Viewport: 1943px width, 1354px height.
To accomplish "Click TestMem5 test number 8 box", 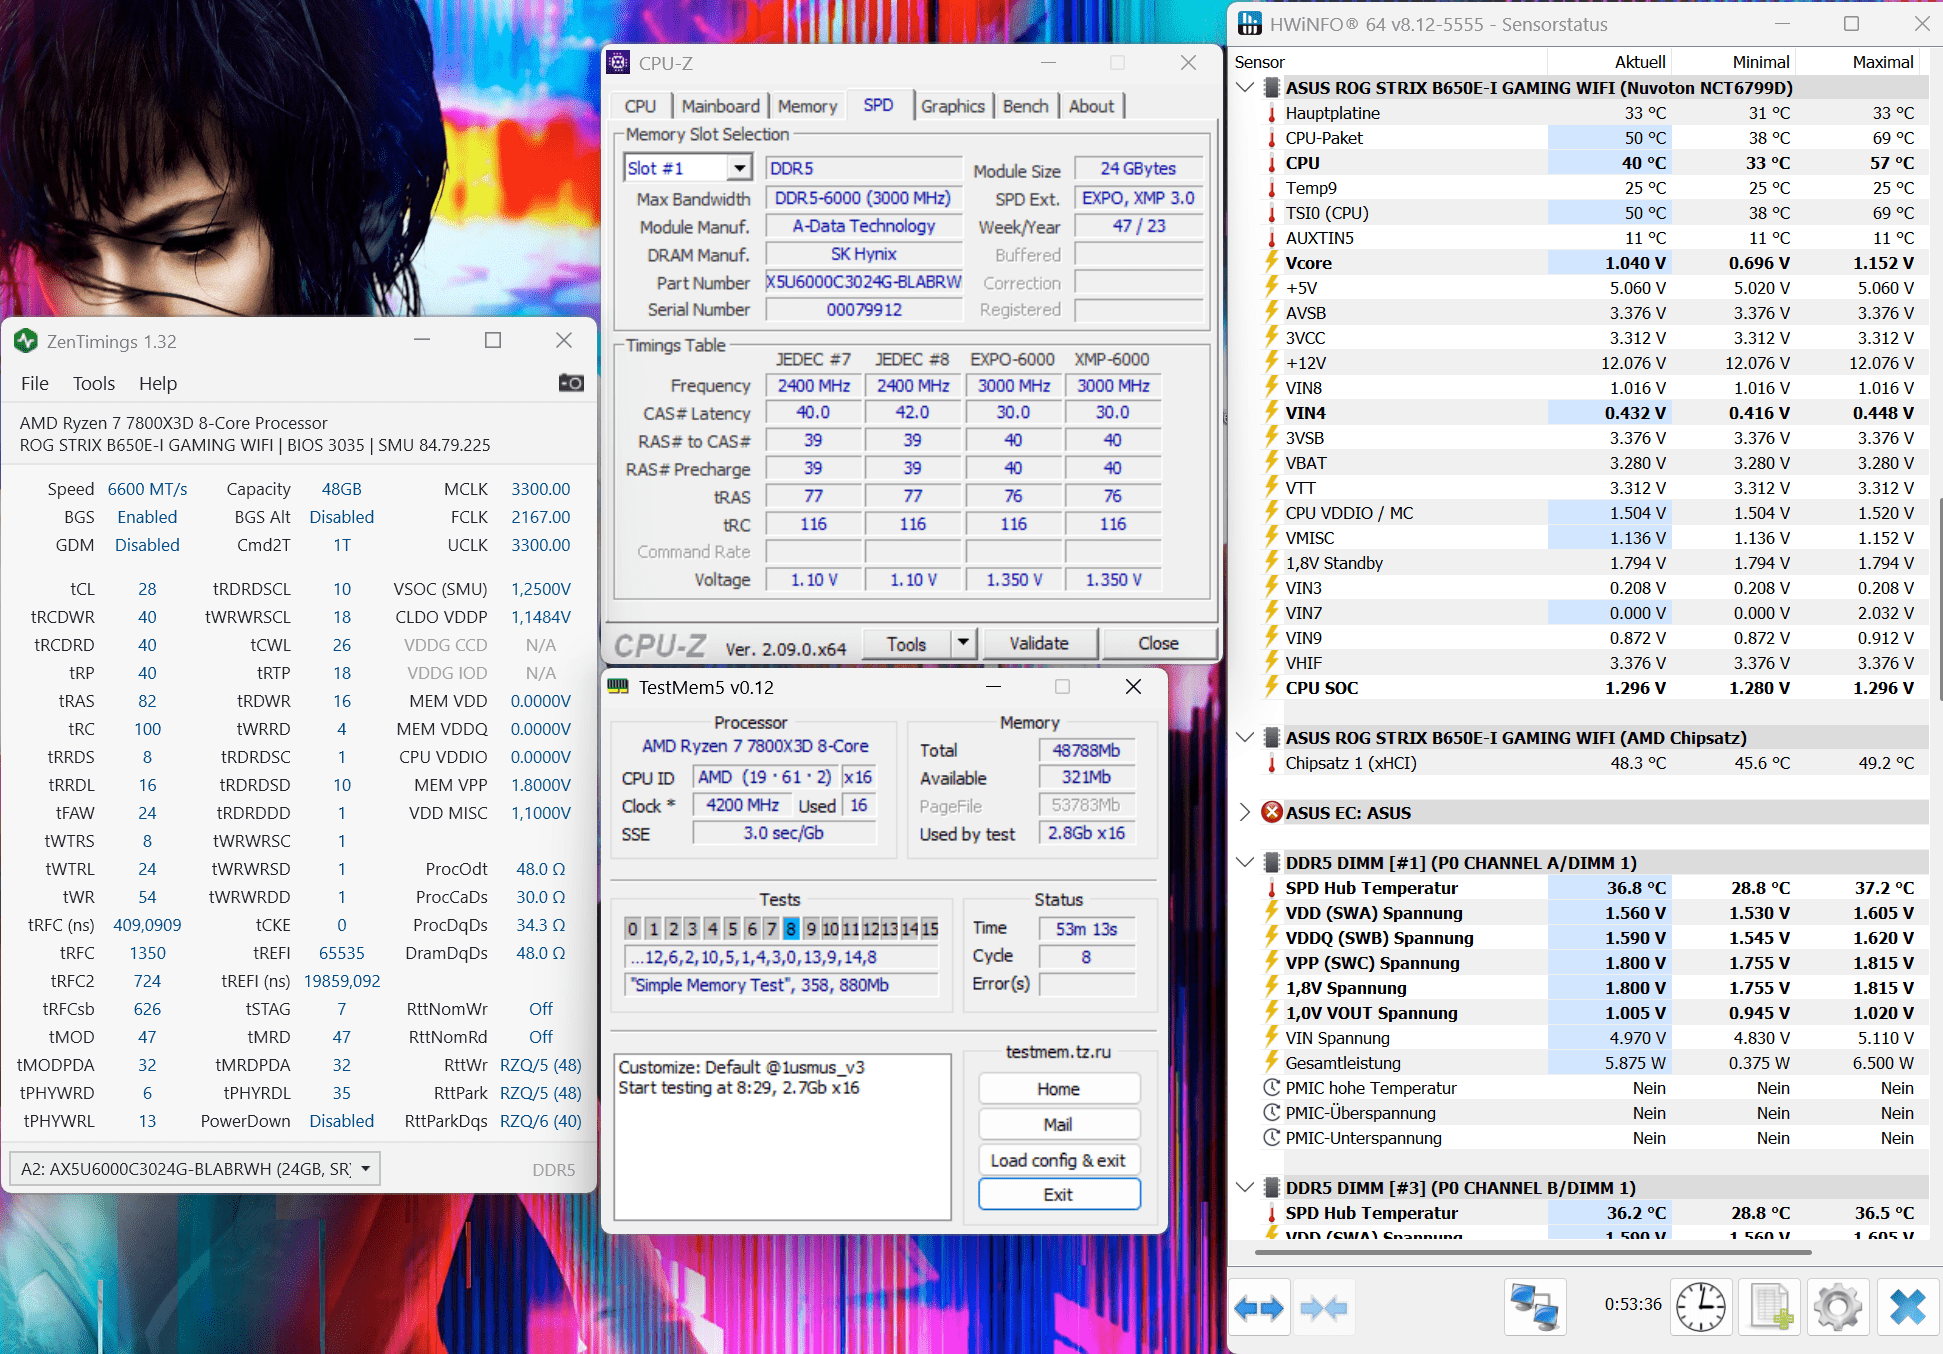I will coord(791,929).
